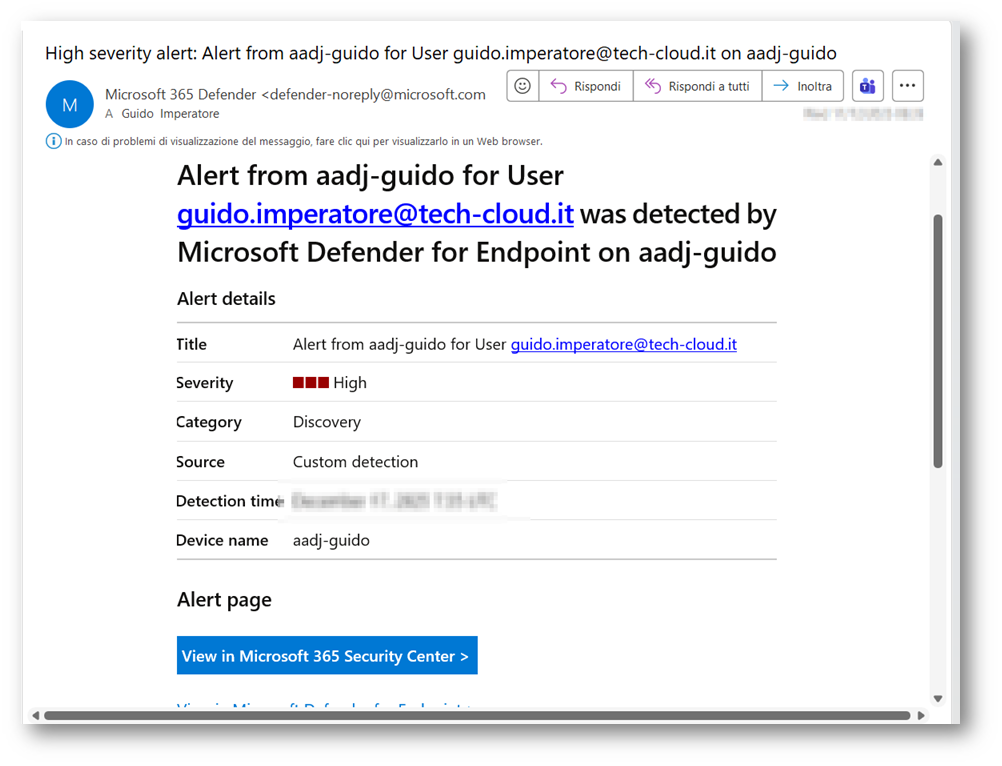Click the info icon above message body
Viewport: 1002px width, 766px height.
point(54,141)
